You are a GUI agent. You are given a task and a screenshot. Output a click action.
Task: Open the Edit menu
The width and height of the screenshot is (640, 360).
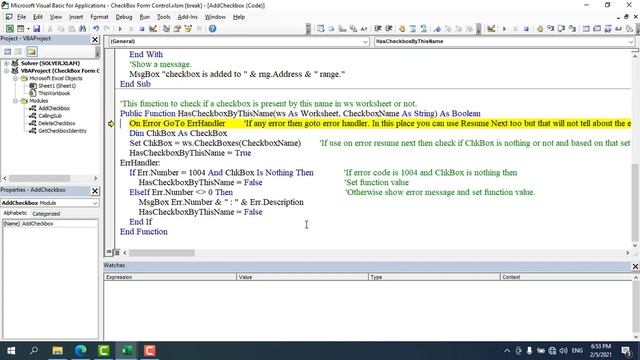[38, 17]
